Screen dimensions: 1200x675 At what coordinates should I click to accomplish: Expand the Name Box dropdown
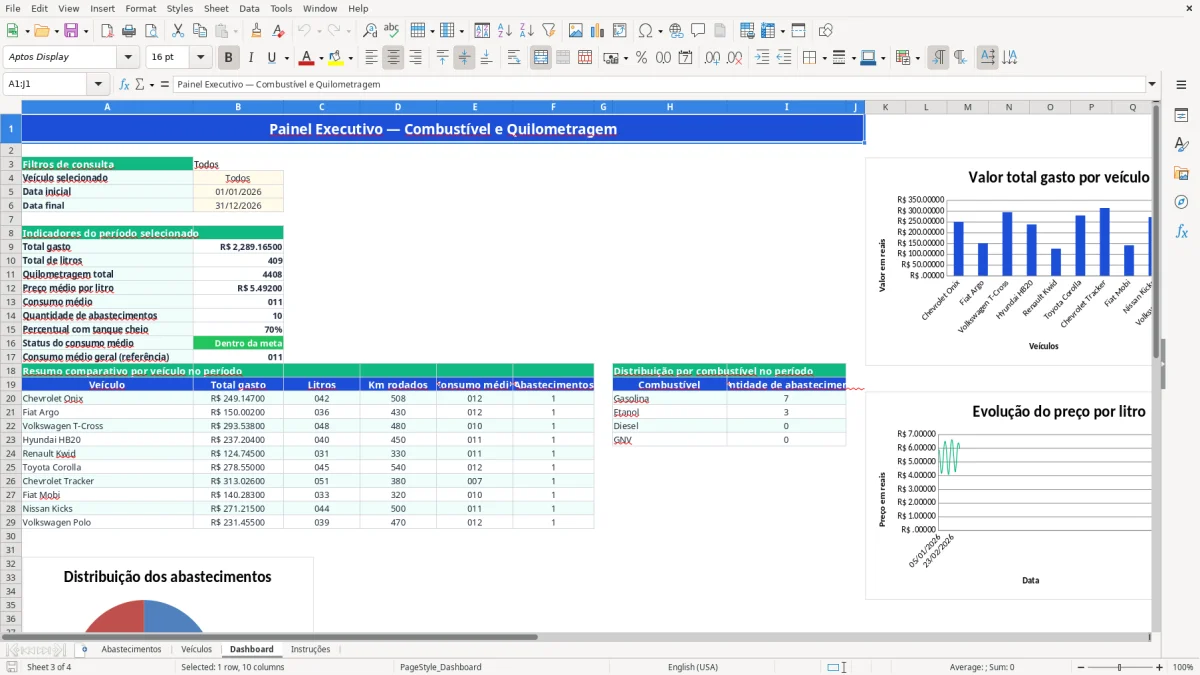(x=98, y=84)
